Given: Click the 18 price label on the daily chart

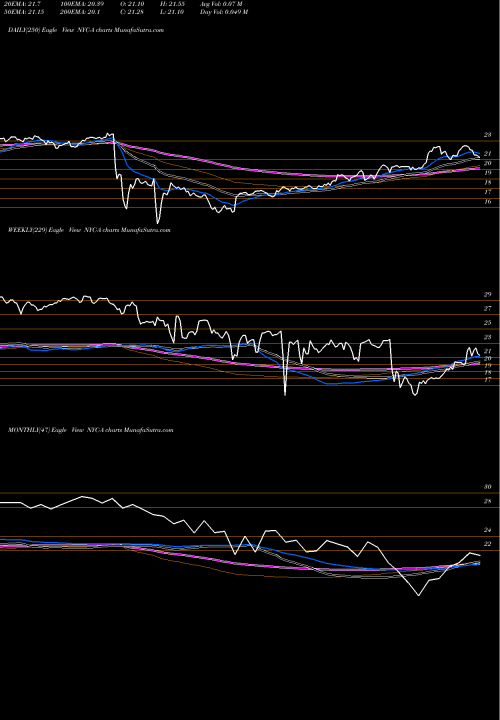Looking at the screenshot, I should [487, 183].
